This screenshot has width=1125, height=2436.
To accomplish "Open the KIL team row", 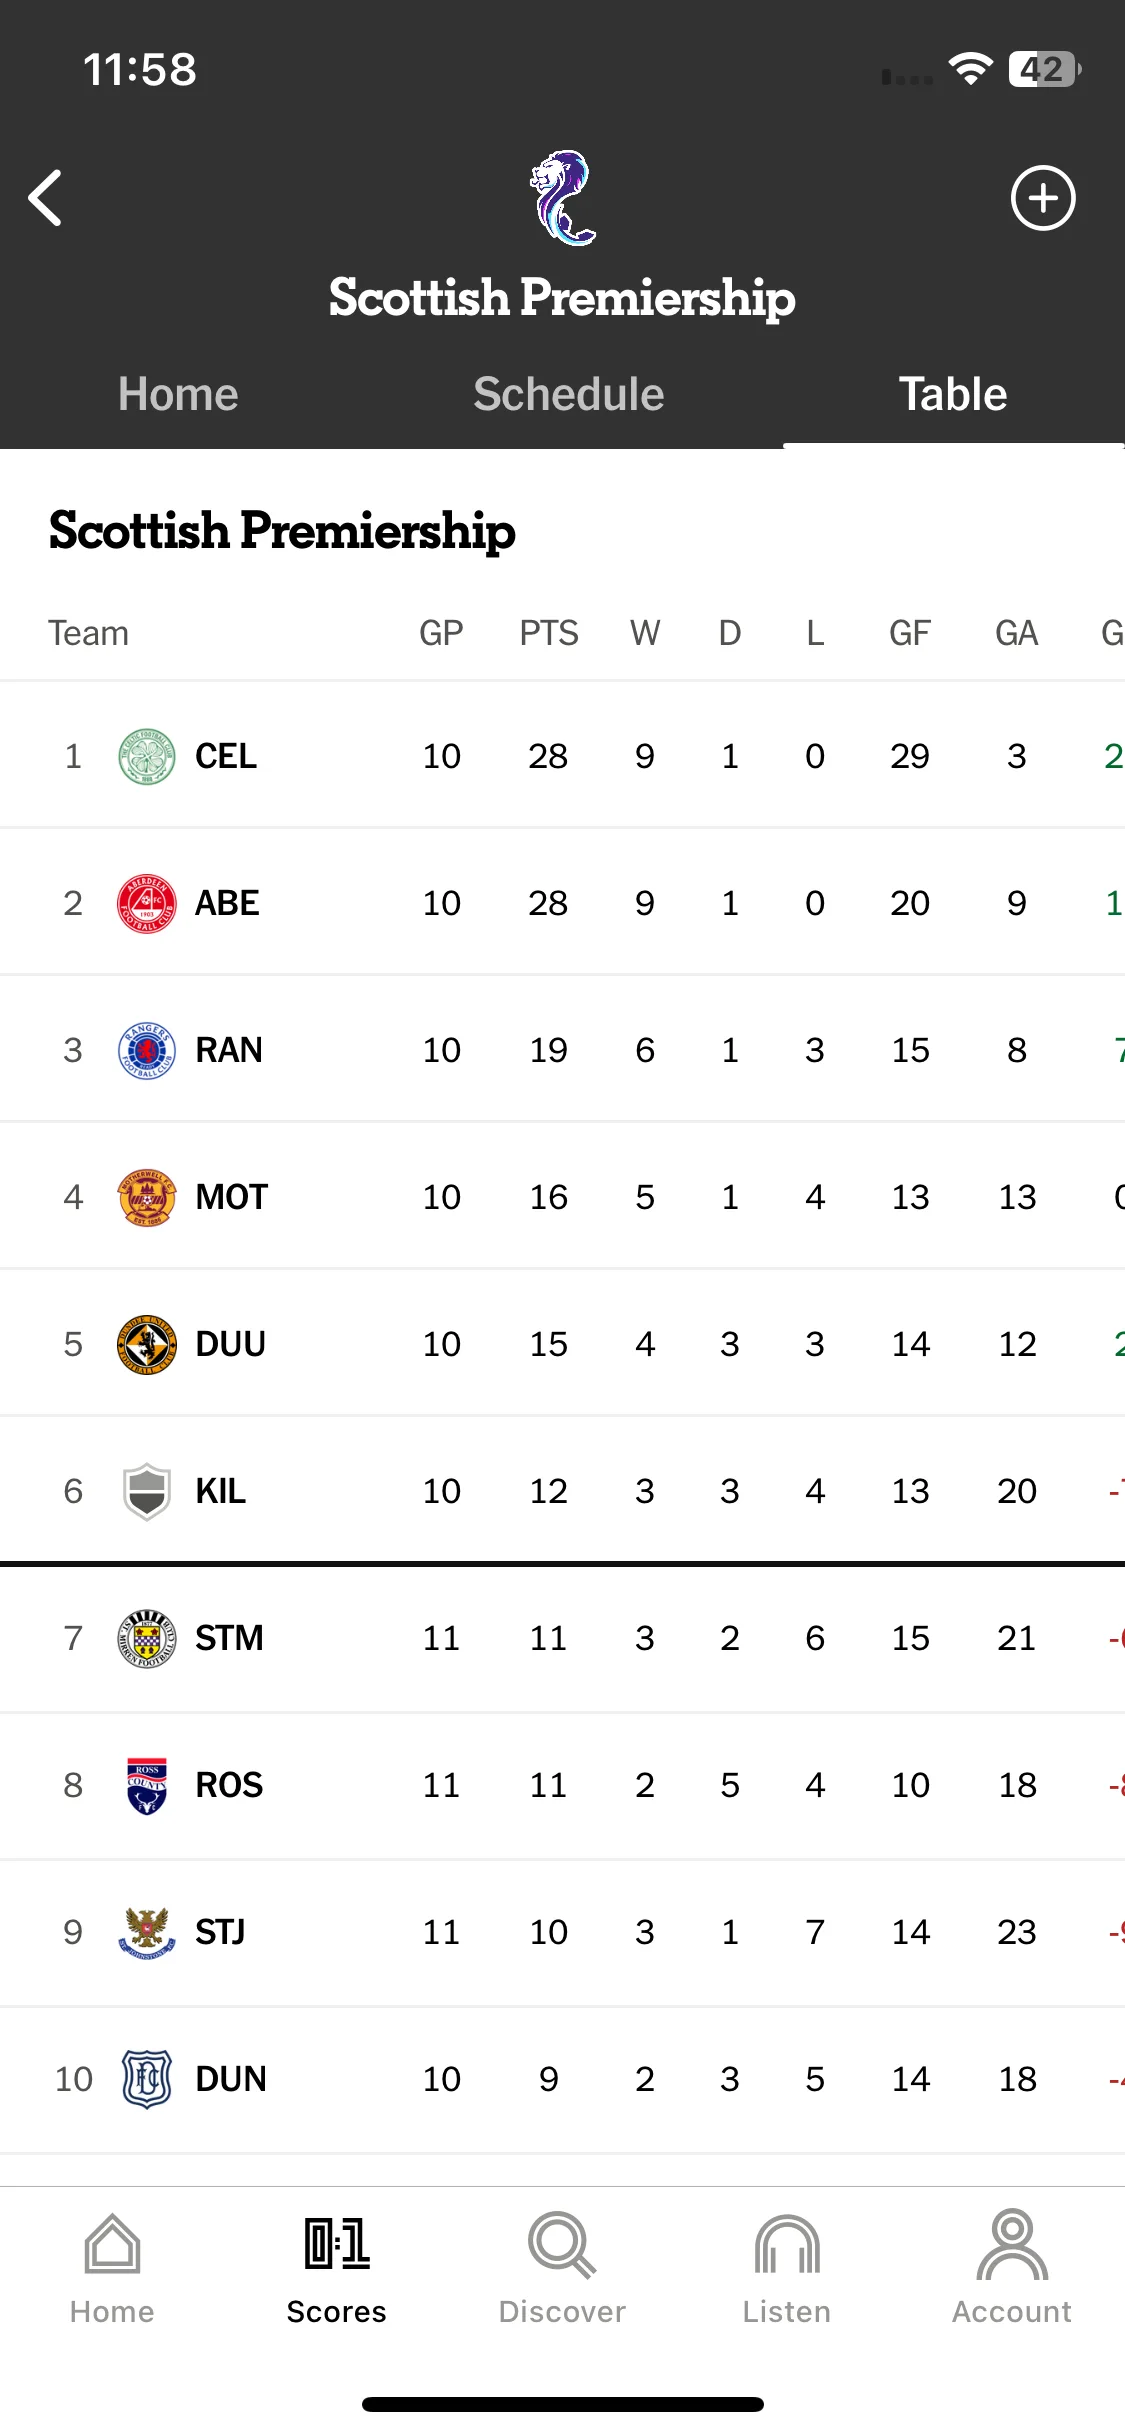I will (x=562, y=1491).
